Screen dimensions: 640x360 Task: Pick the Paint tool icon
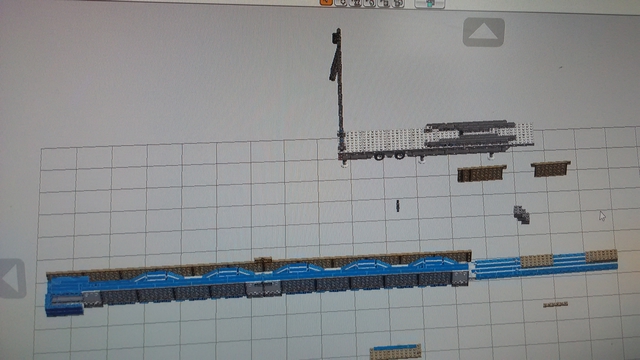tap(398, 3)
